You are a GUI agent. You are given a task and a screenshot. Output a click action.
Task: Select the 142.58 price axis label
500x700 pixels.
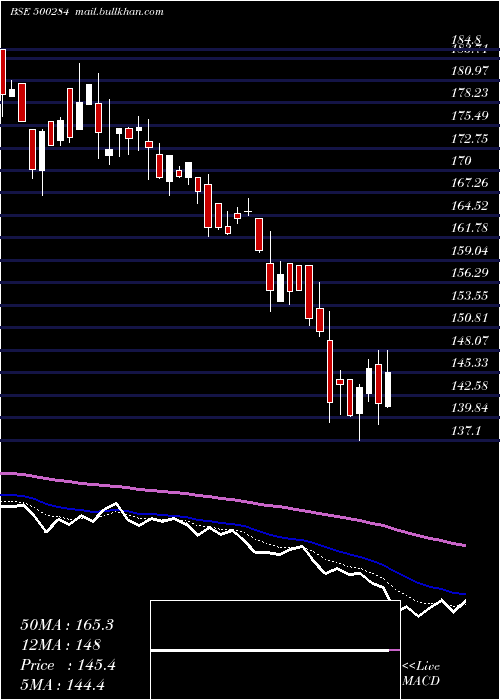470,385
